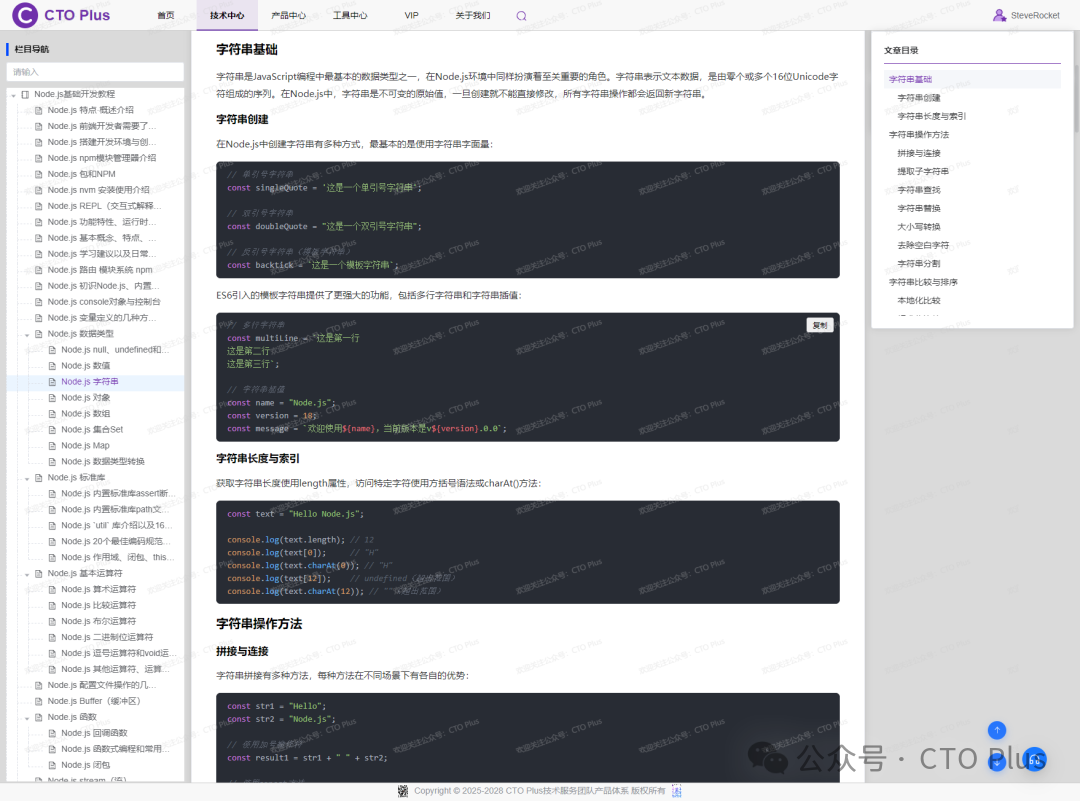Viewport: 1080px width, 801px height.
Task: Open the 关于我们 menu item
Action: (472, 15)
